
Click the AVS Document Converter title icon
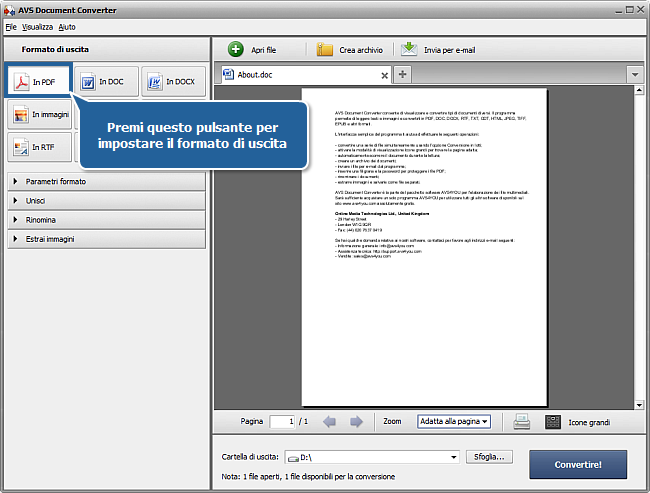10,10
